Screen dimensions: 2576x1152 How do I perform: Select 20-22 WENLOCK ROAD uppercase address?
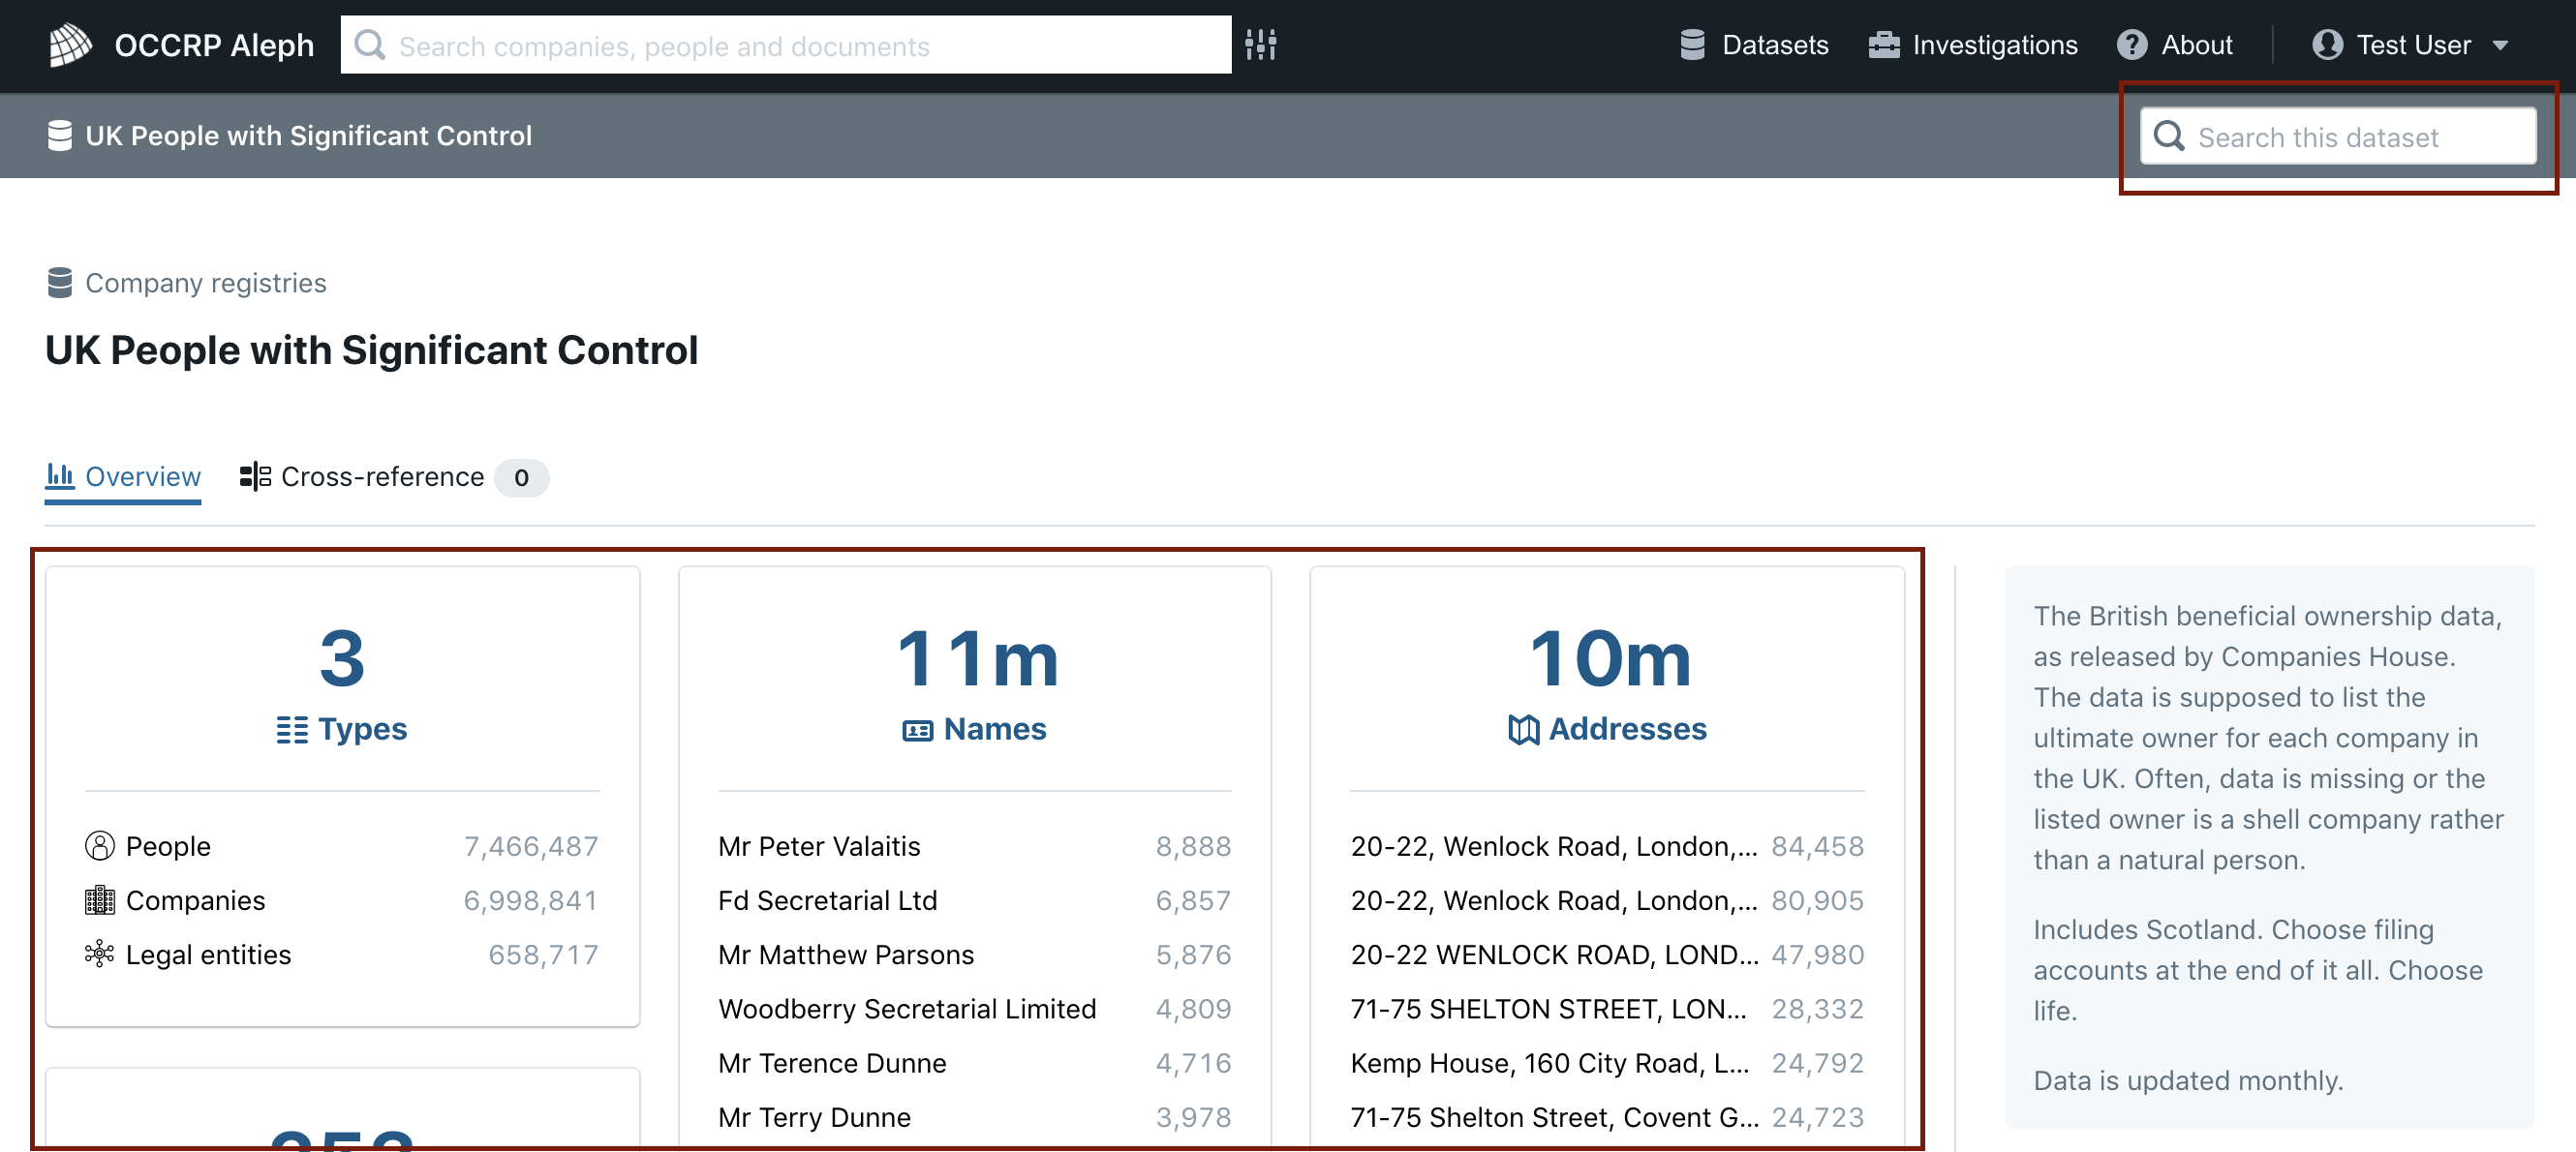(x=1607, y=954)
